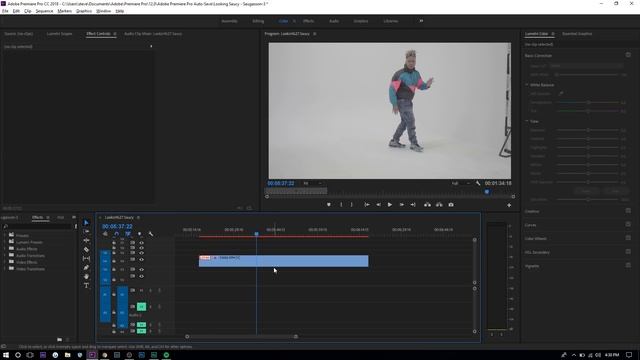Toggle the Vignette section checkbox
This screenshot has width=640, height=360.
(x=628, y=265)
